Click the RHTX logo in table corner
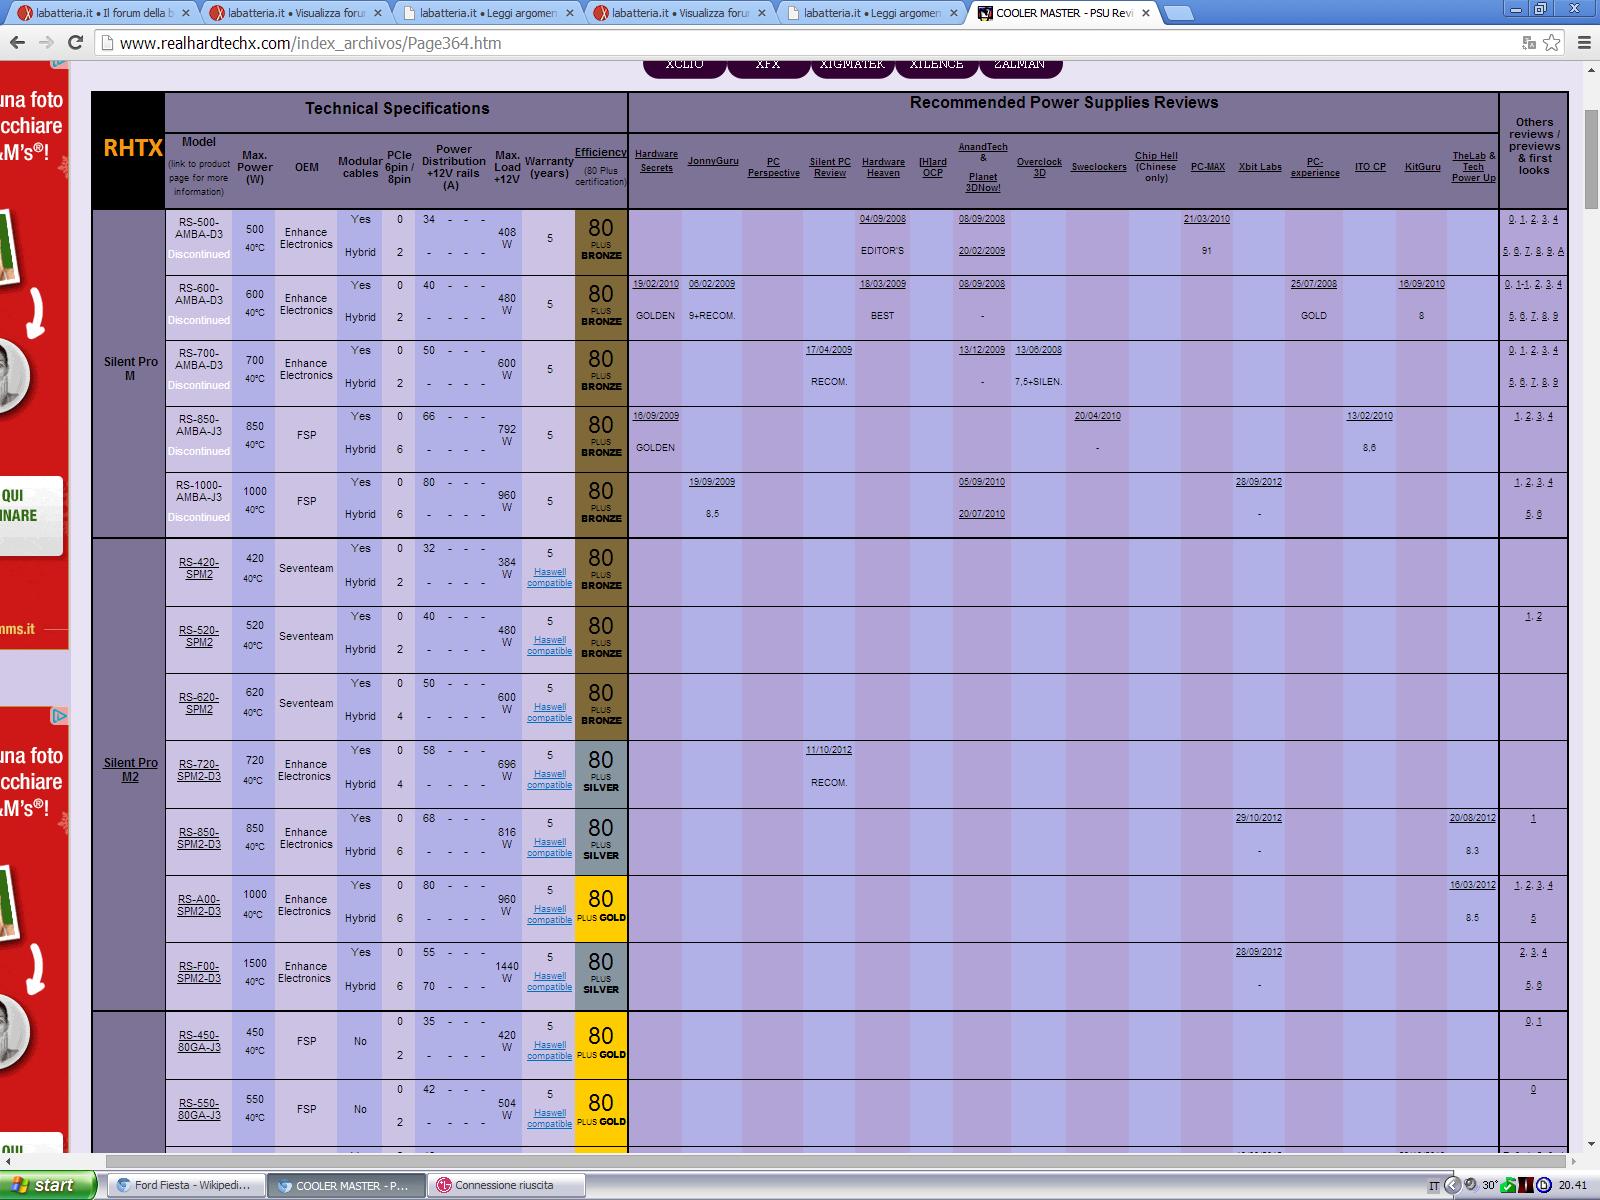 pyautogui.click(x=133, y=148)
